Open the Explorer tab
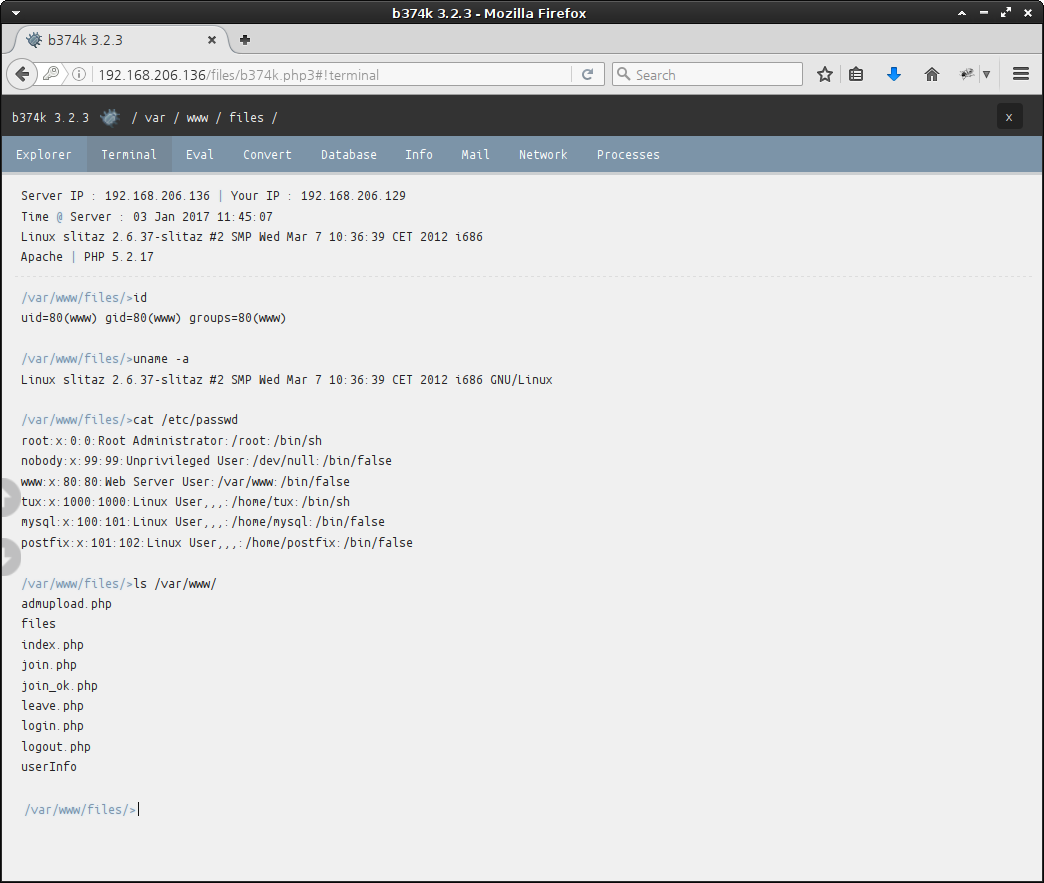The height and width of the screenshot is (883, 1044). pyautogui.click(x=44, y=154)
